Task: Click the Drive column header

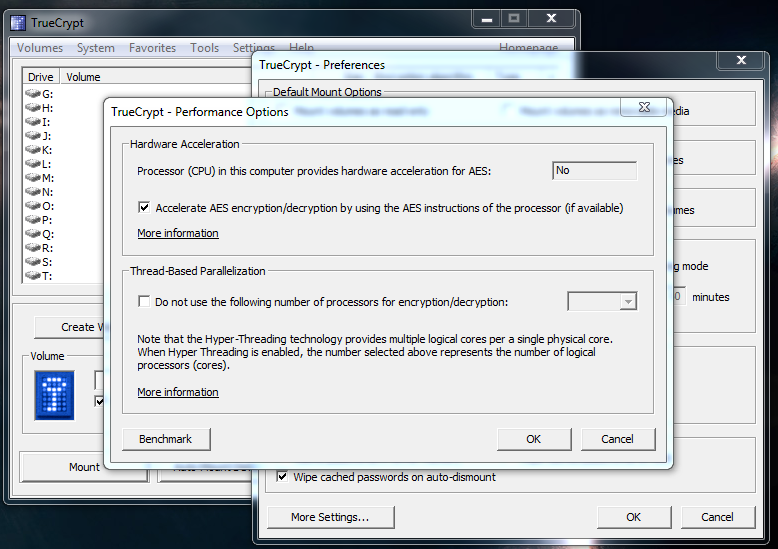Action: (41, 77)
